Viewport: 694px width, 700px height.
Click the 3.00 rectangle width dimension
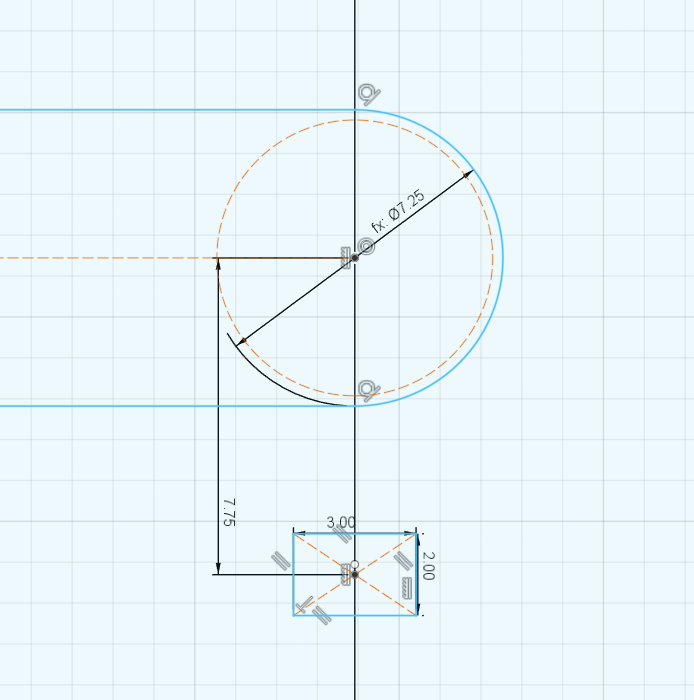341,522
